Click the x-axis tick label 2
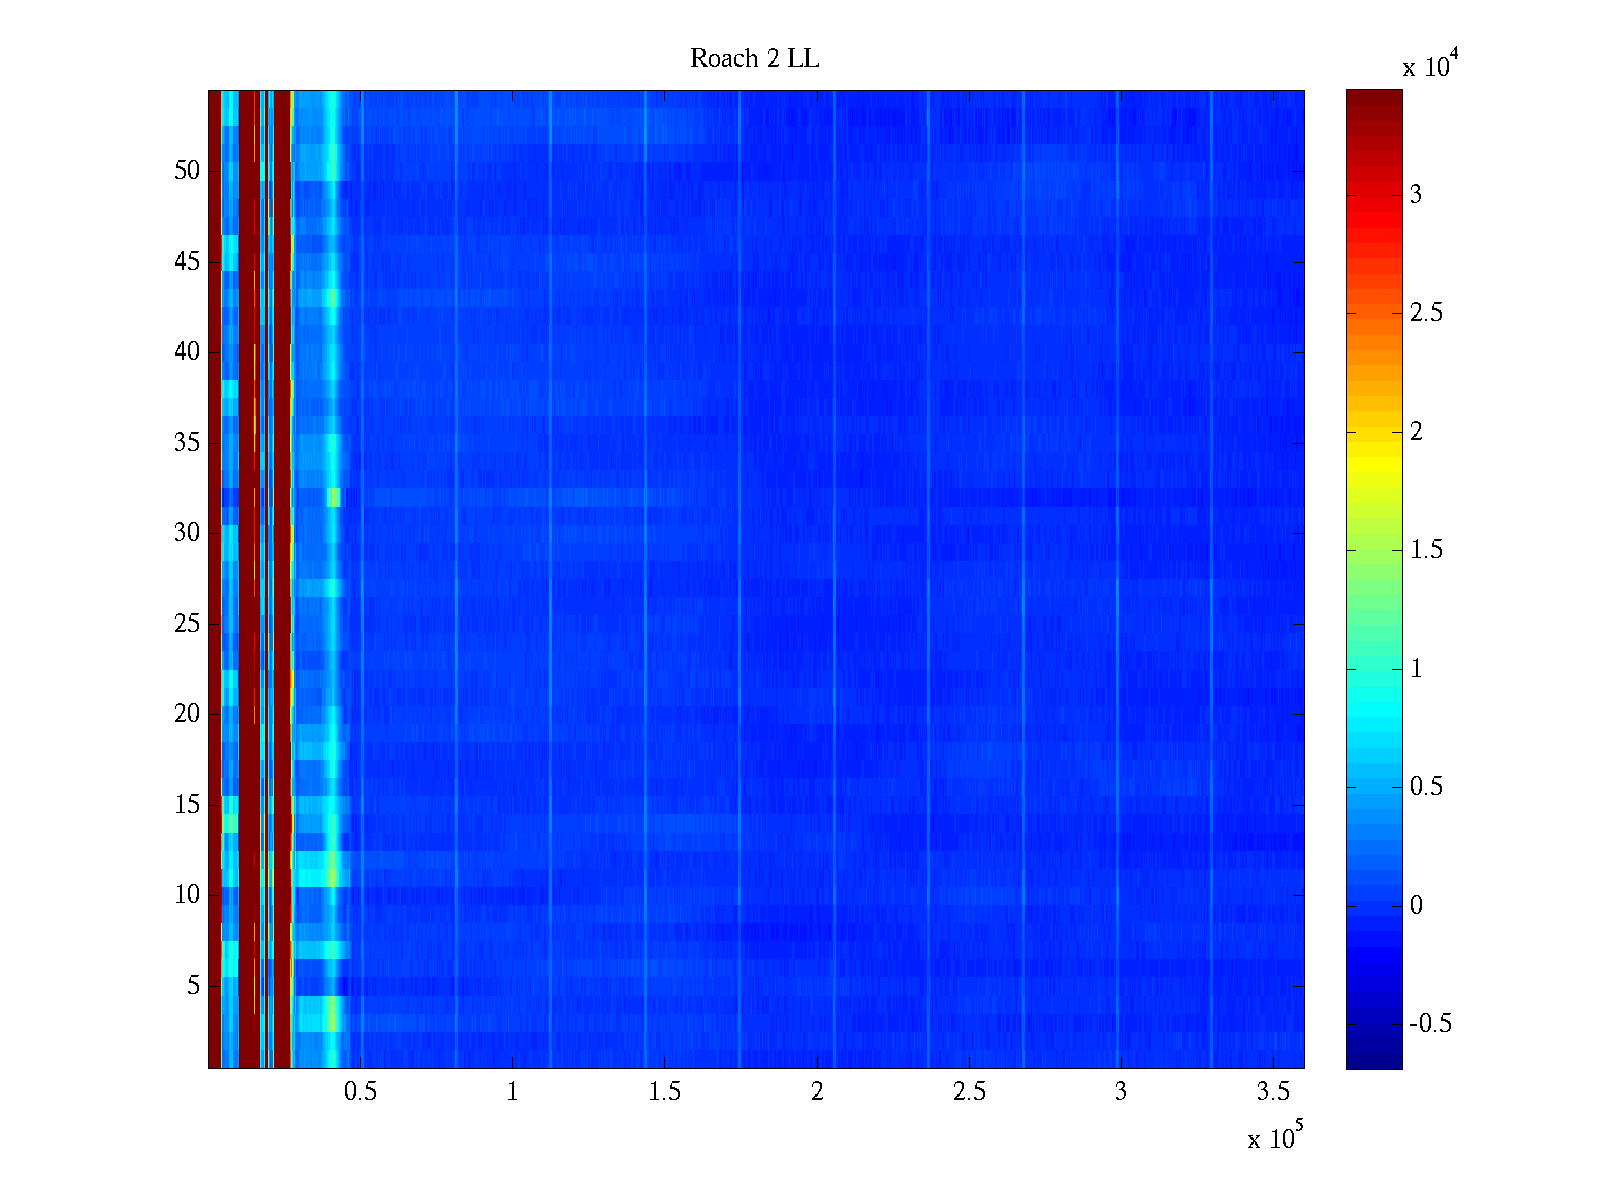The width and height of the screenshot is (1600, 1200). click(x=817, y=1092)
